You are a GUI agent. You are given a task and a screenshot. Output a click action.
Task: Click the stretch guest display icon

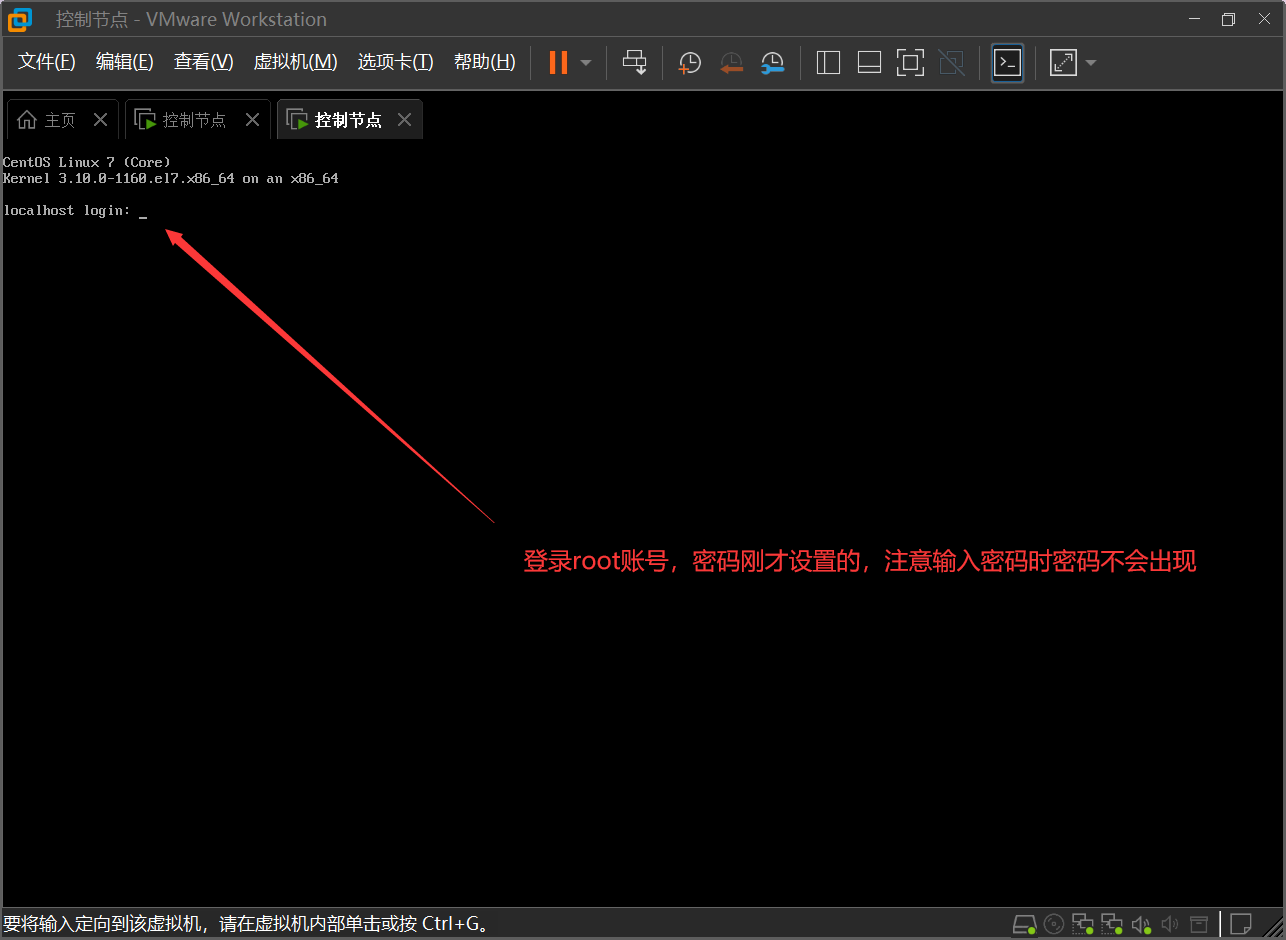pos(1063,63)
